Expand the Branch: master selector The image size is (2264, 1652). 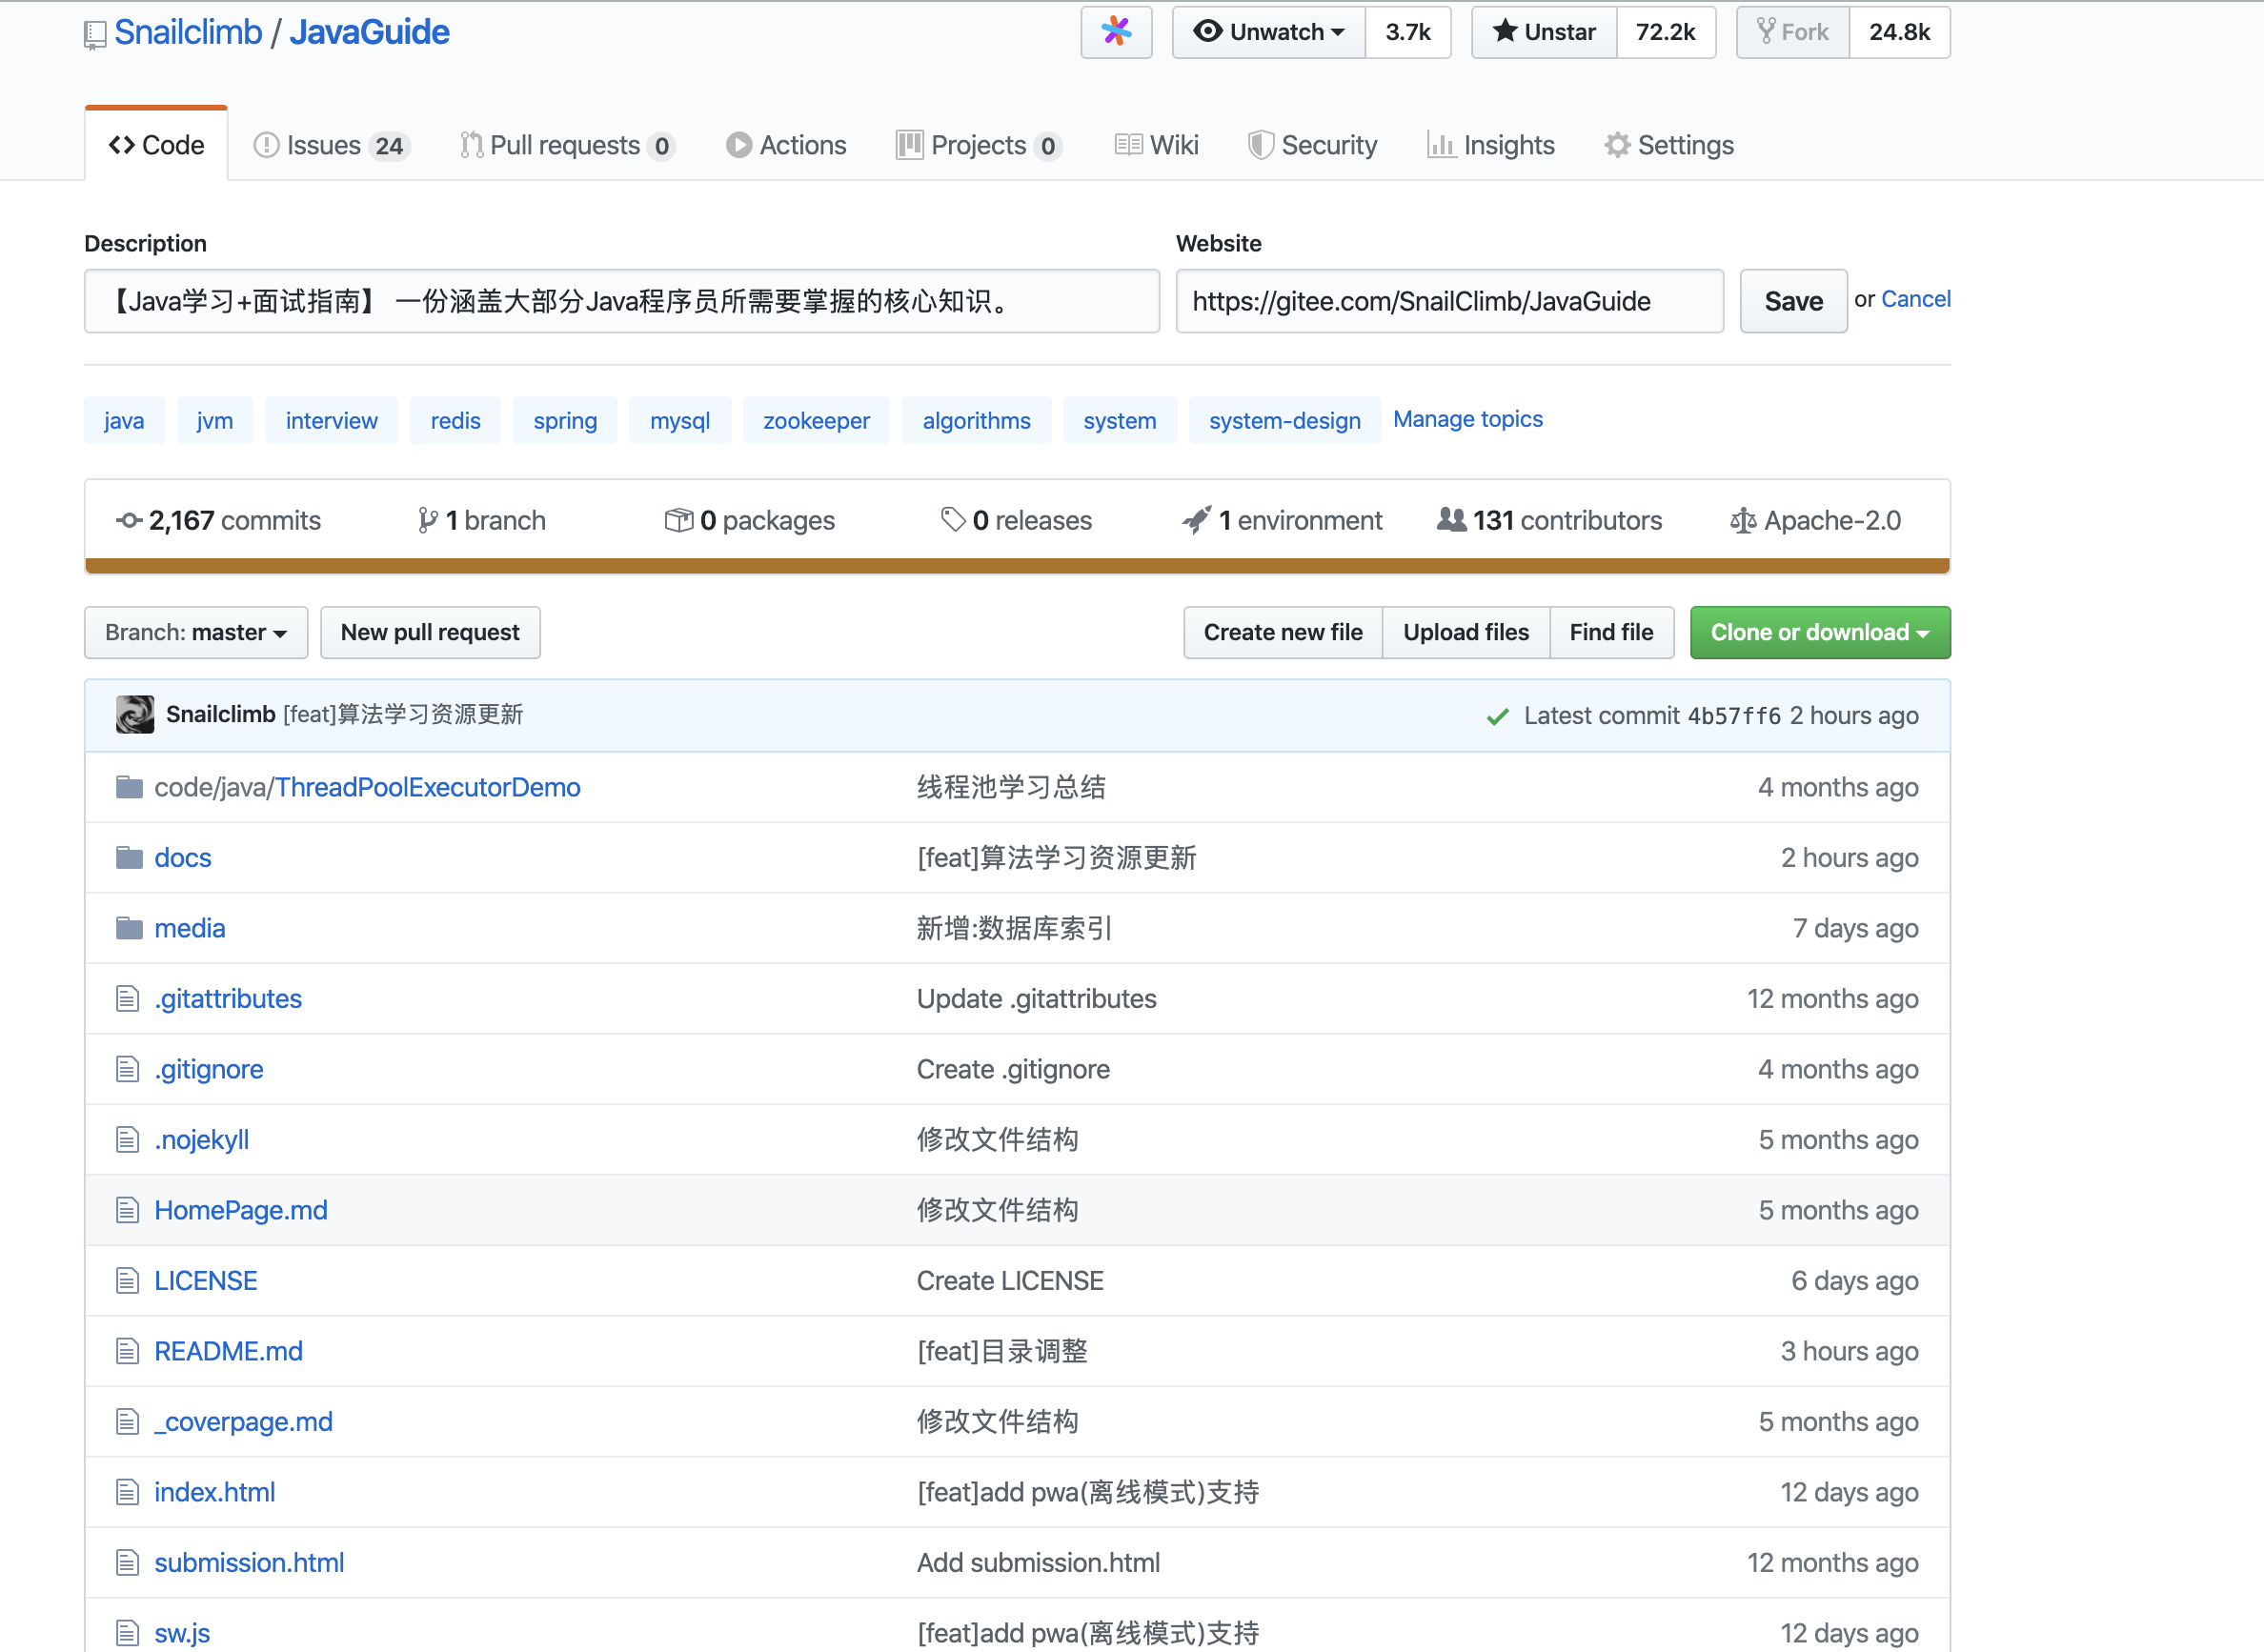click(x=196, y=632)
